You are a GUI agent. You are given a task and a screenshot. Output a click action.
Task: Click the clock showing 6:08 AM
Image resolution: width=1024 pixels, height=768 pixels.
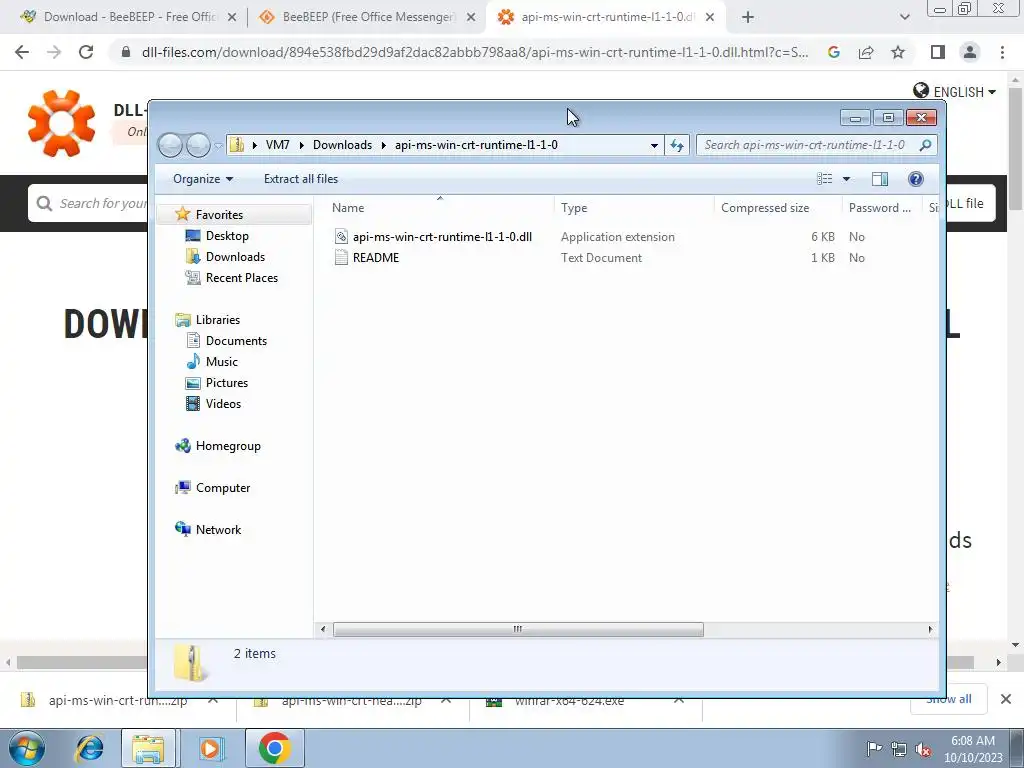point(972,741)
